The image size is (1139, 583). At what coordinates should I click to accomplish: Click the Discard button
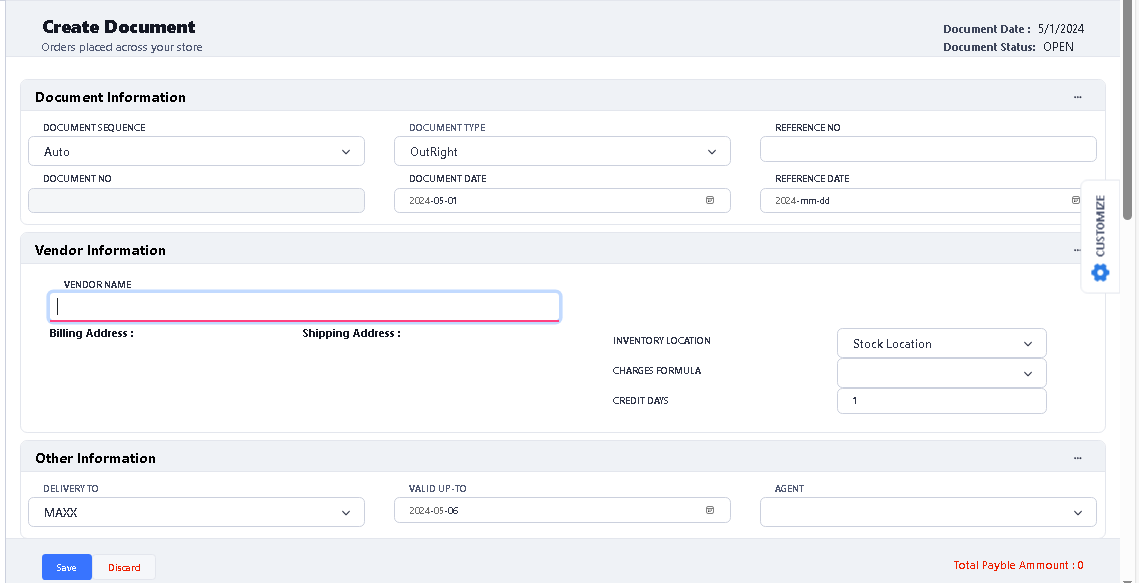[x=125, y=567]
